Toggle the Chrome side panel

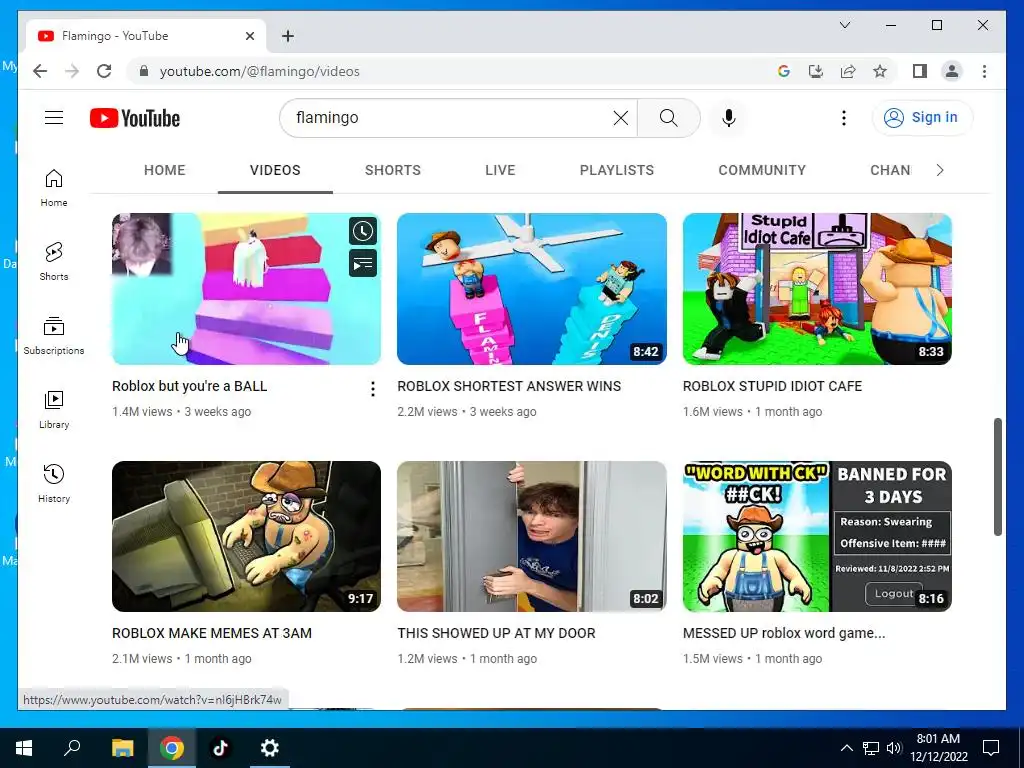[x=920, y=71]
